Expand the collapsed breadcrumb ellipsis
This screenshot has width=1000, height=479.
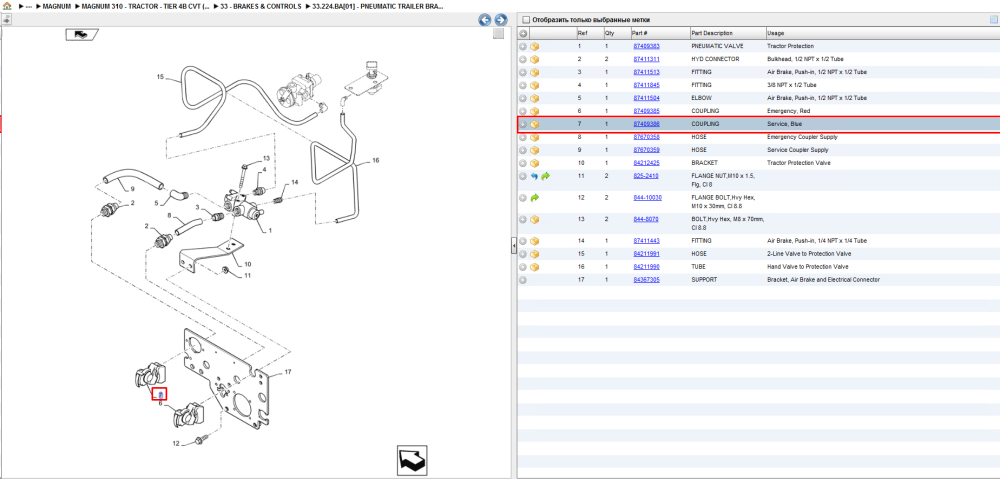click(x=29, y=6)
